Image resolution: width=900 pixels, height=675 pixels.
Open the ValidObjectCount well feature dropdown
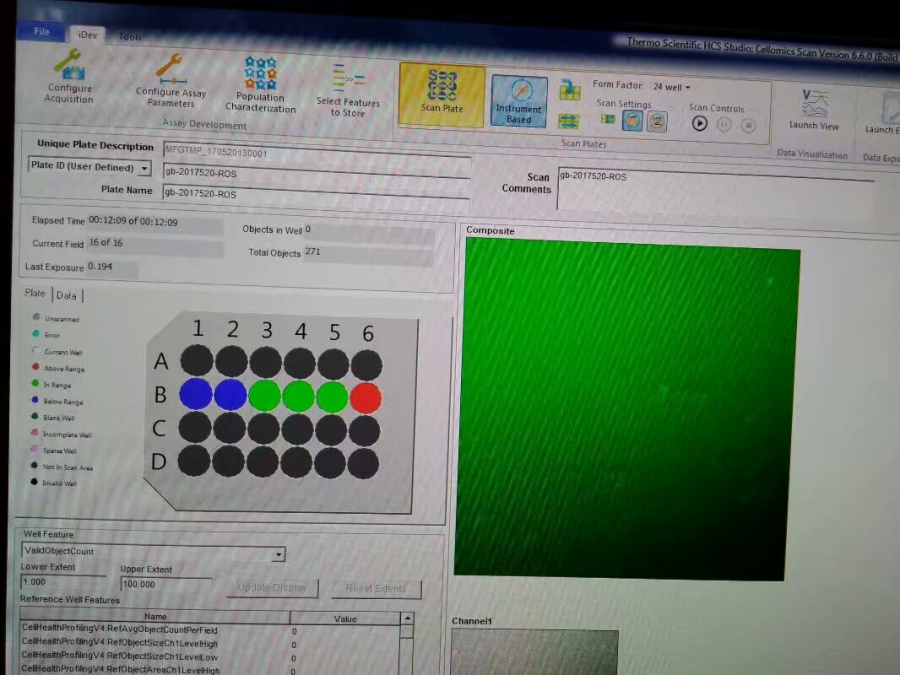153,552
